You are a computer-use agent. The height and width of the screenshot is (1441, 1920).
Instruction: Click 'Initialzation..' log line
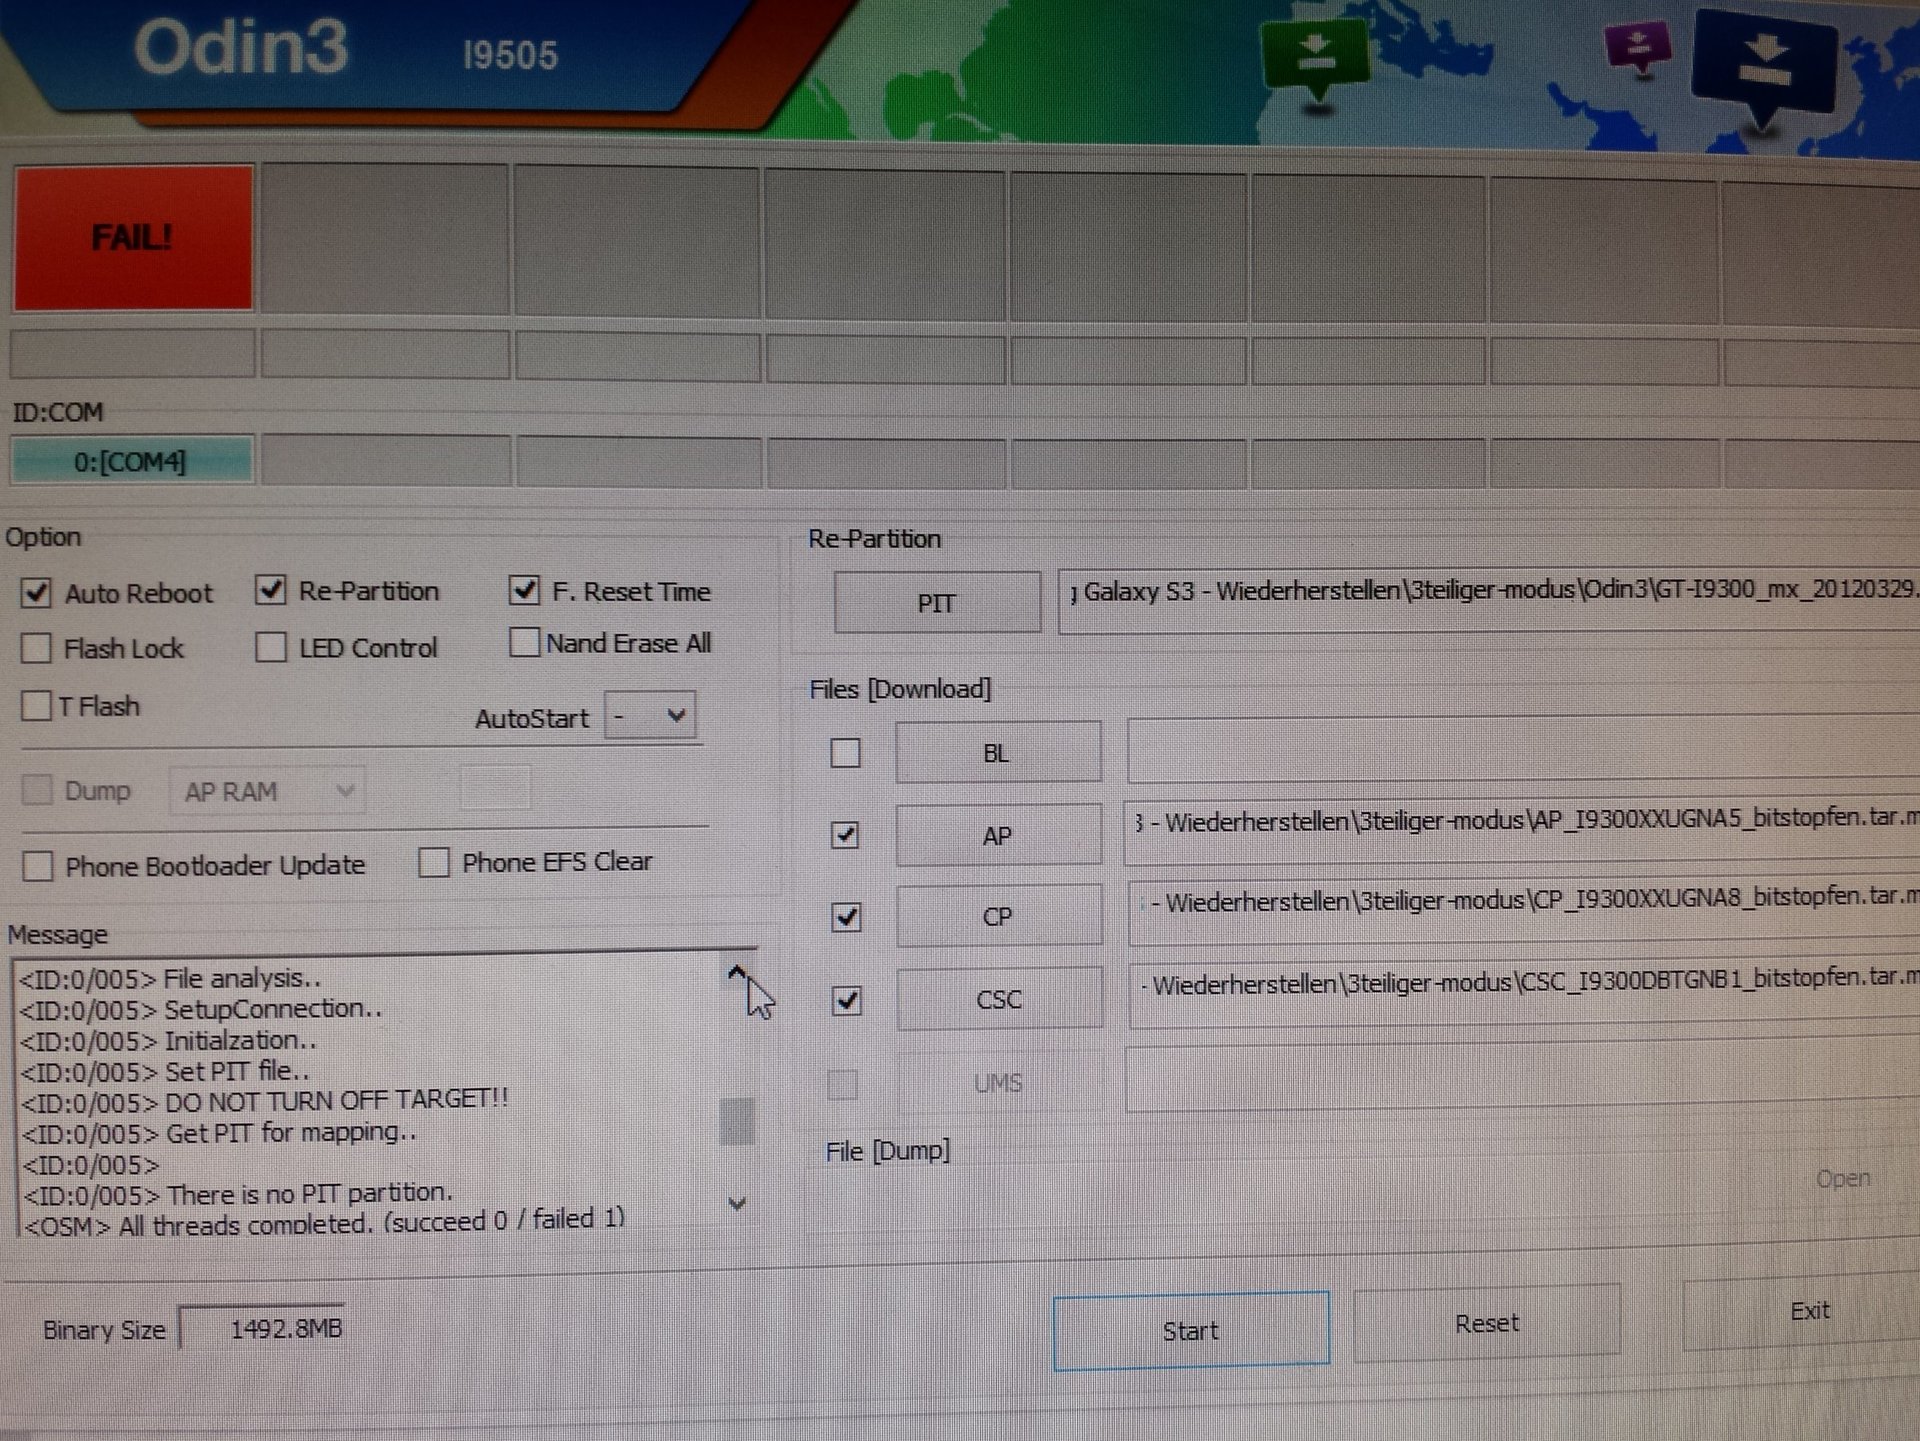coord(168,1040)
